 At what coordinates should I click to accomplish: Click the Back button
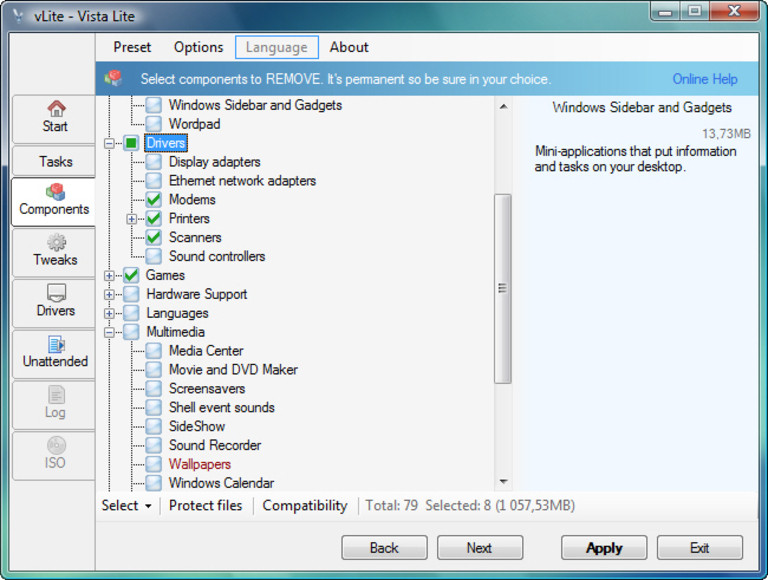click(384, 547)
